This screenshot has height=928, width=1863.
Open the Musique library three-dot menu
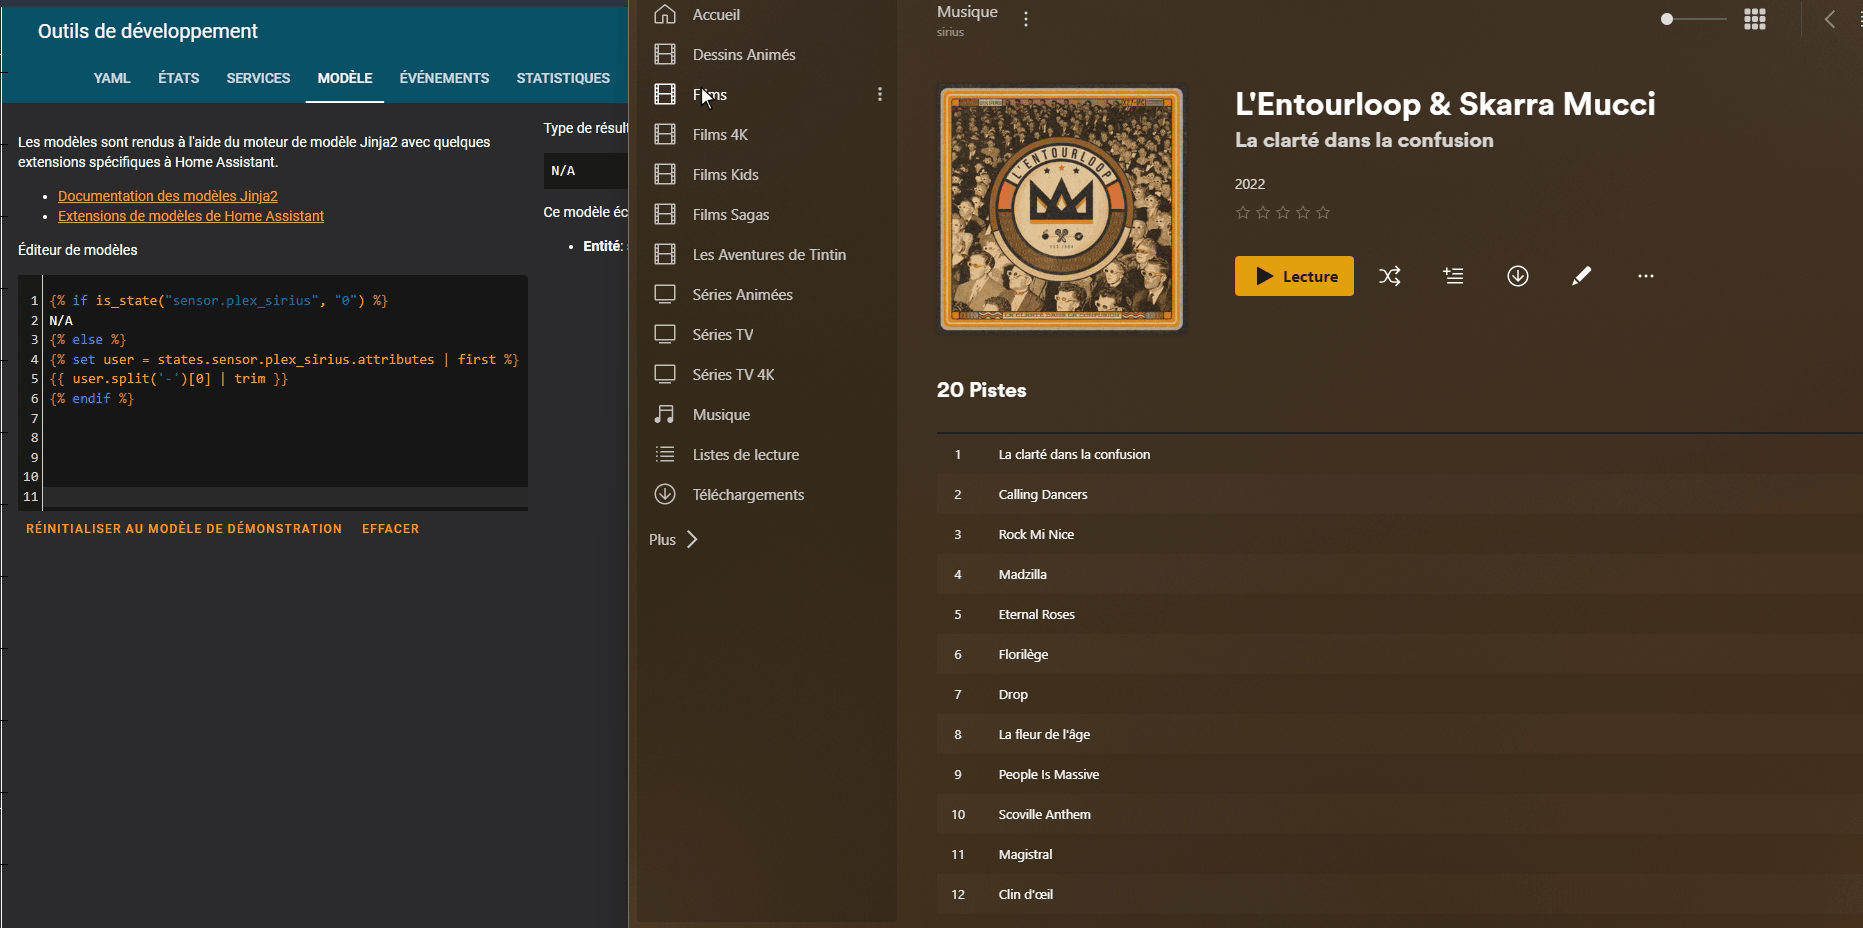1026,19
